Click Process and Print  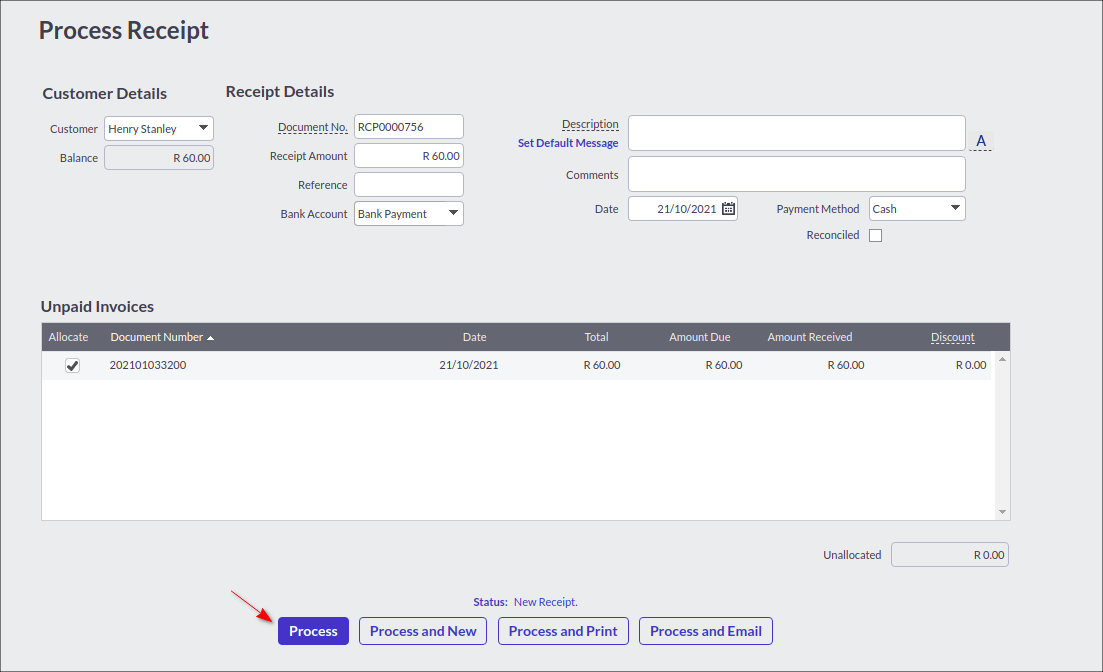(563, 631)
